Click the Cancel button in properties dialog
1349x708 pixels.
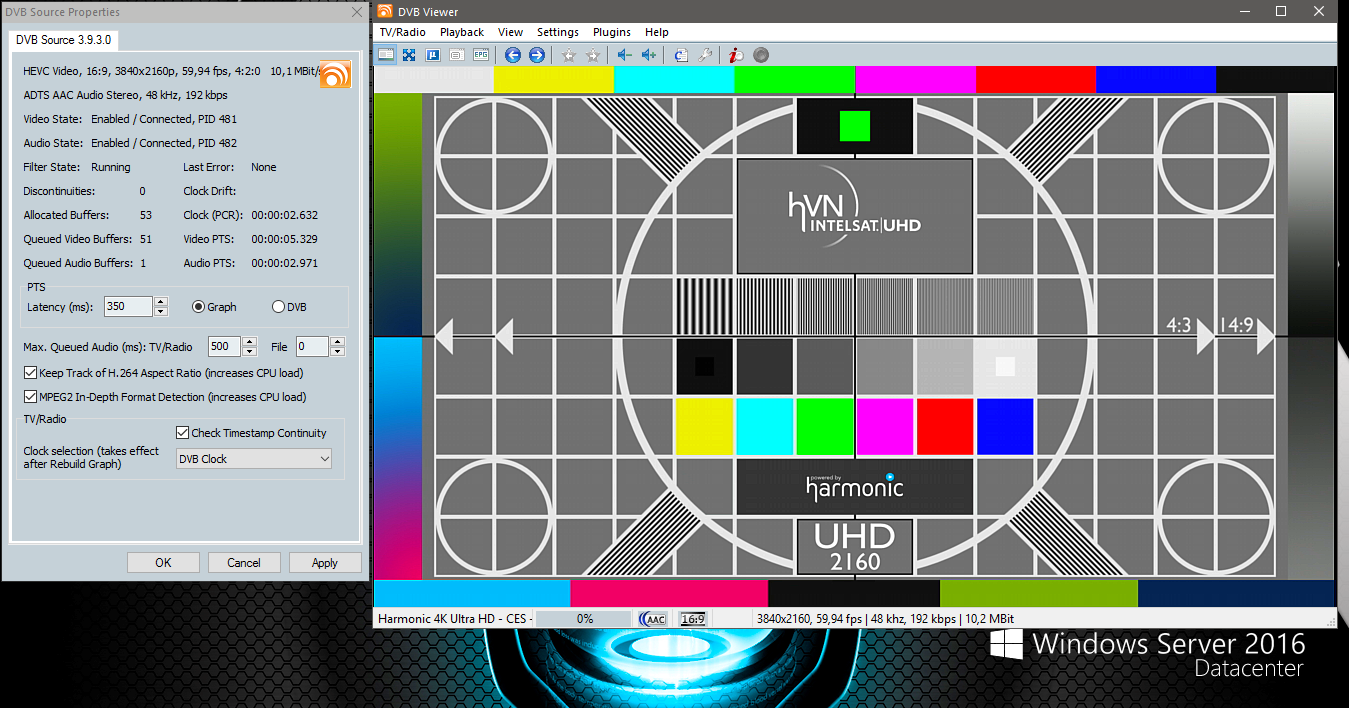click(x=244, y=563)
